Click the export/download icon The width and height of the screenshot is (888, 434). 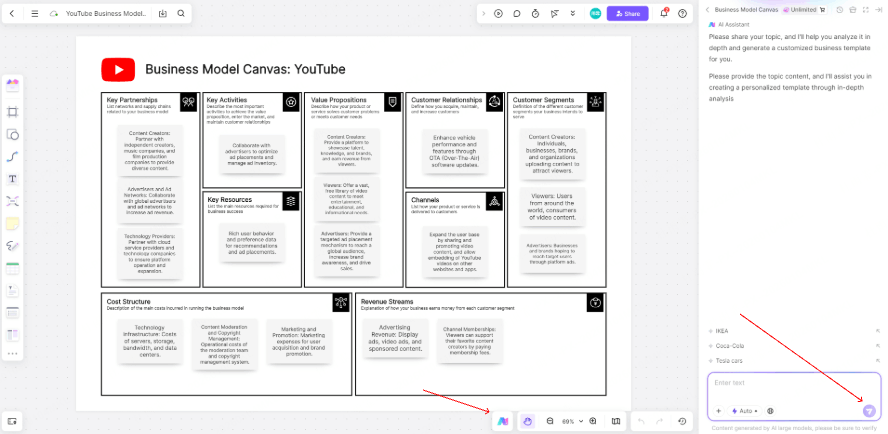pos(163,14)
